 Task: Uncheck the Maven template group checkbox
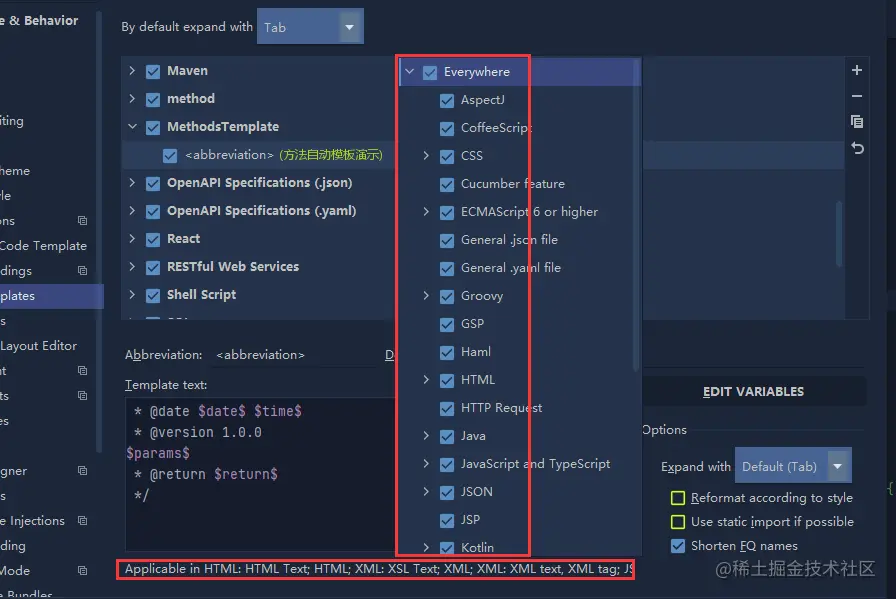pyautogui.click(x=153, y=71)
